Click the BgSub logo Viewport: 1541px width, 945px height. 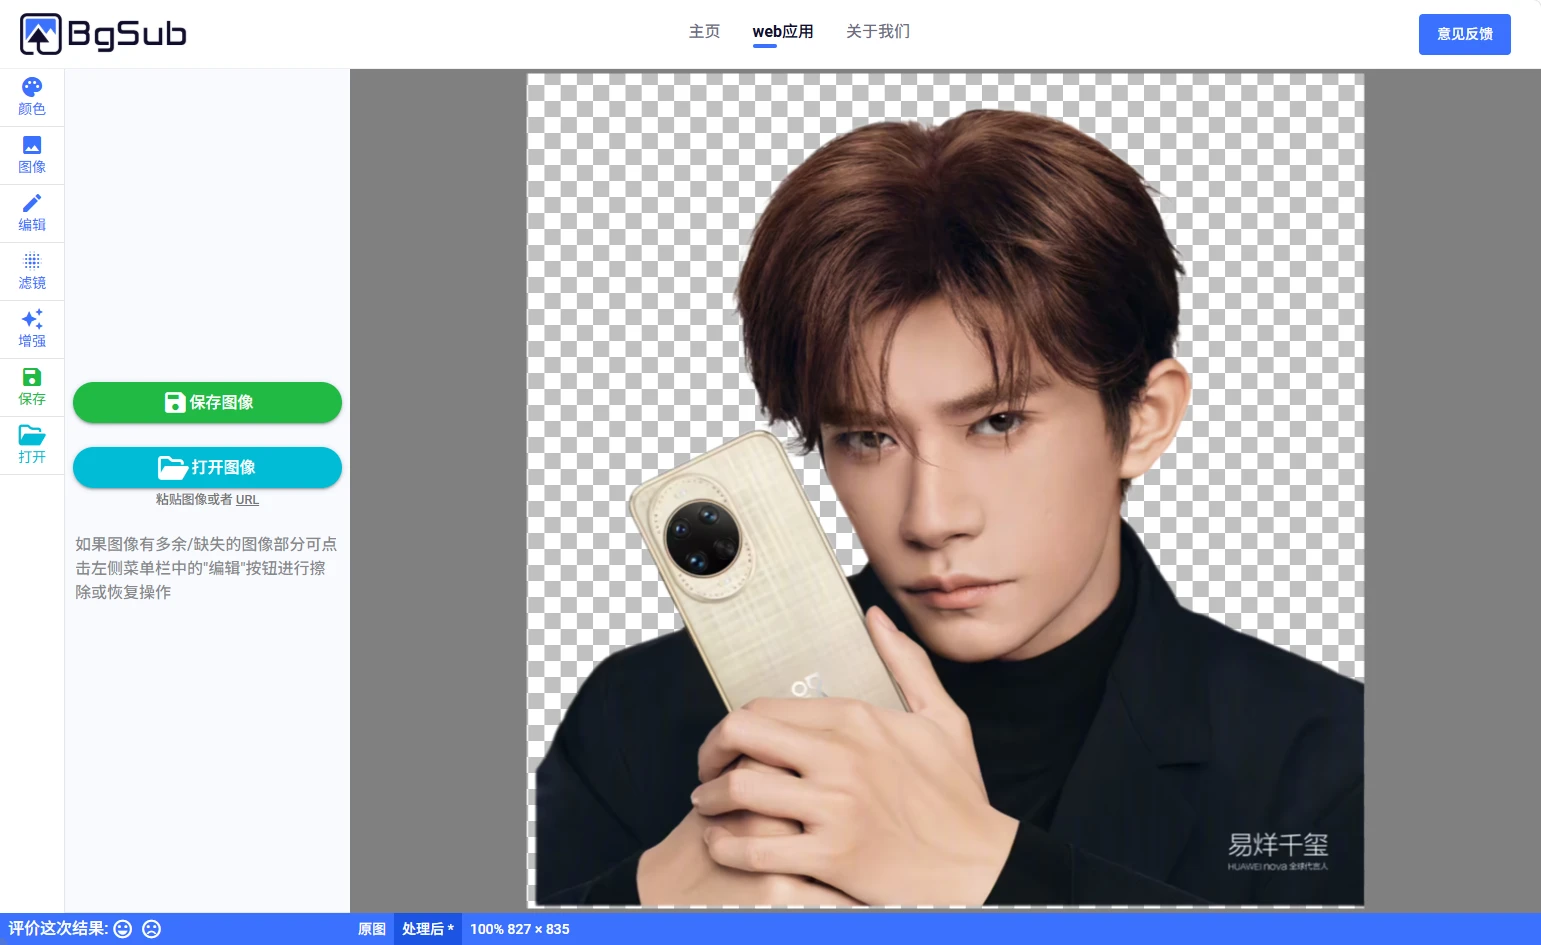103,34
